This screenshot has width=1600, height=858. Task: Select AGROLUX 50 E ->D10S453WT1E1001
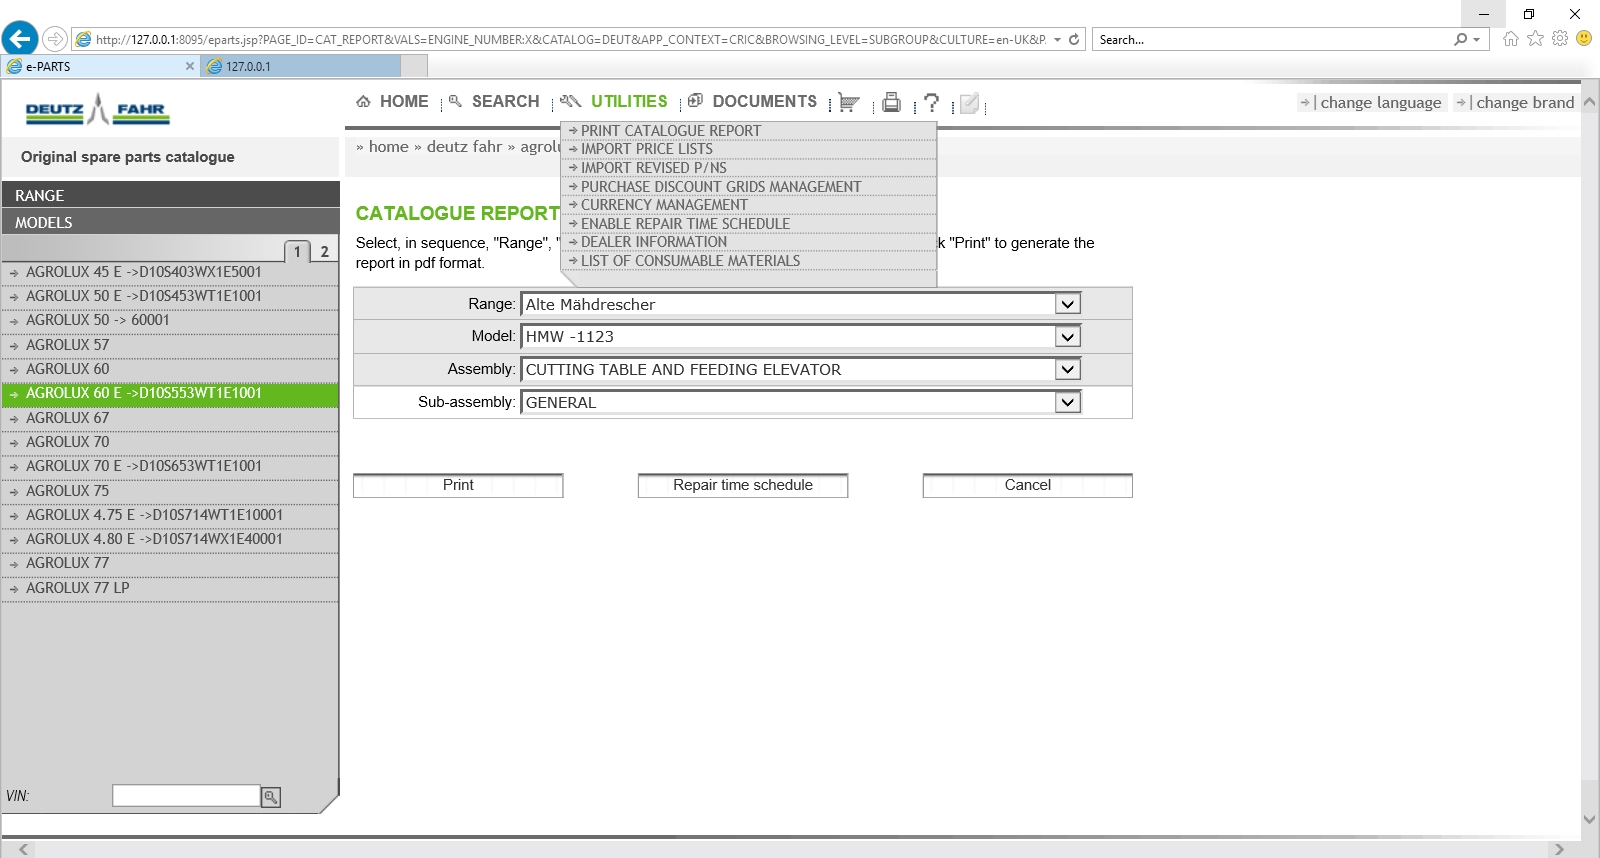pos(170,296)
